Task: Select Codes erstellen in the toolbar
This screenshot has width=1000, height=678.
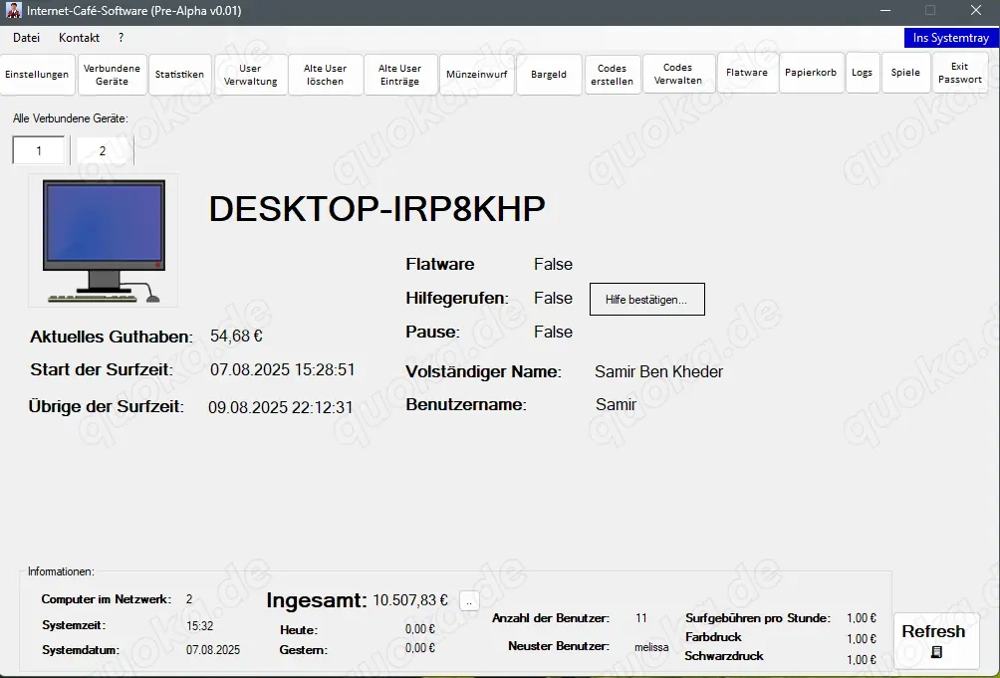Action: pyautogui.click(x=613, y=73)
